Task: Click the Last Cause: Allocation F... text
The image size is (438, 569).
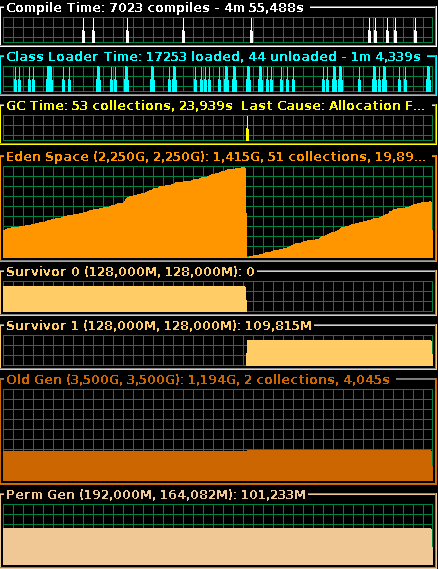Action: [x=333, y=106]
